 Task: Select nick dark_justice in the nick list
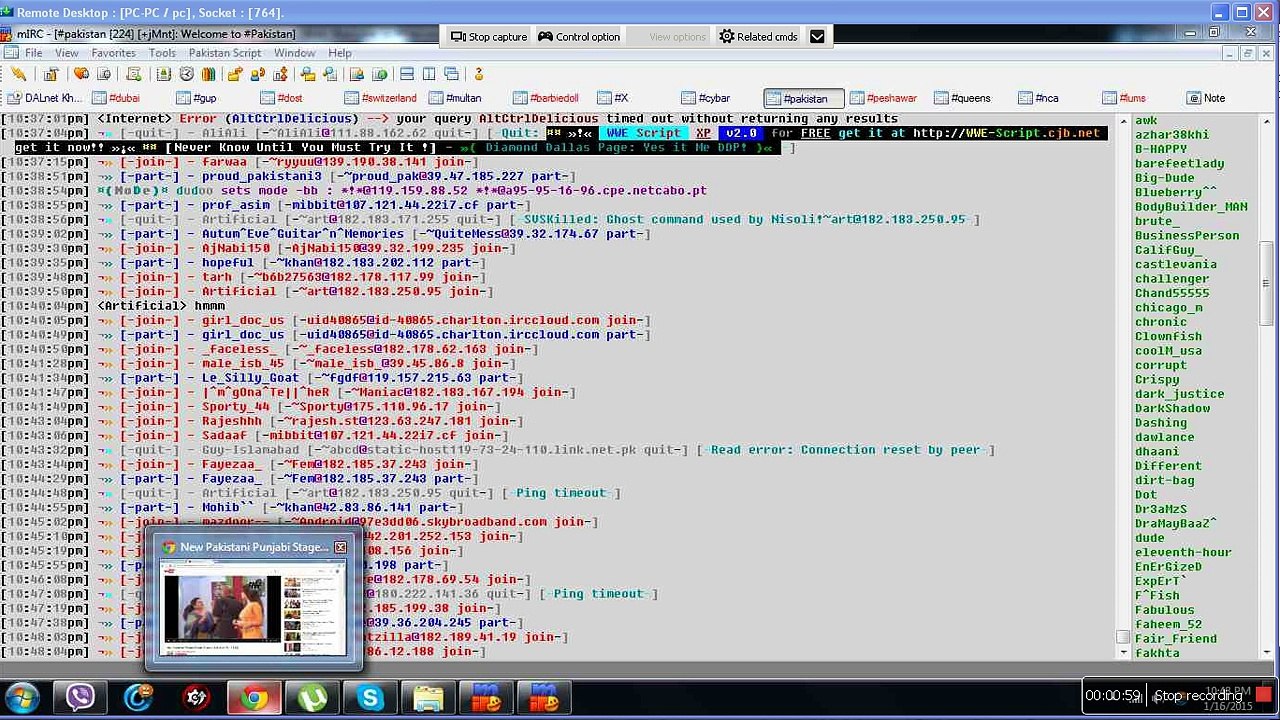(x=1179, y=394)
